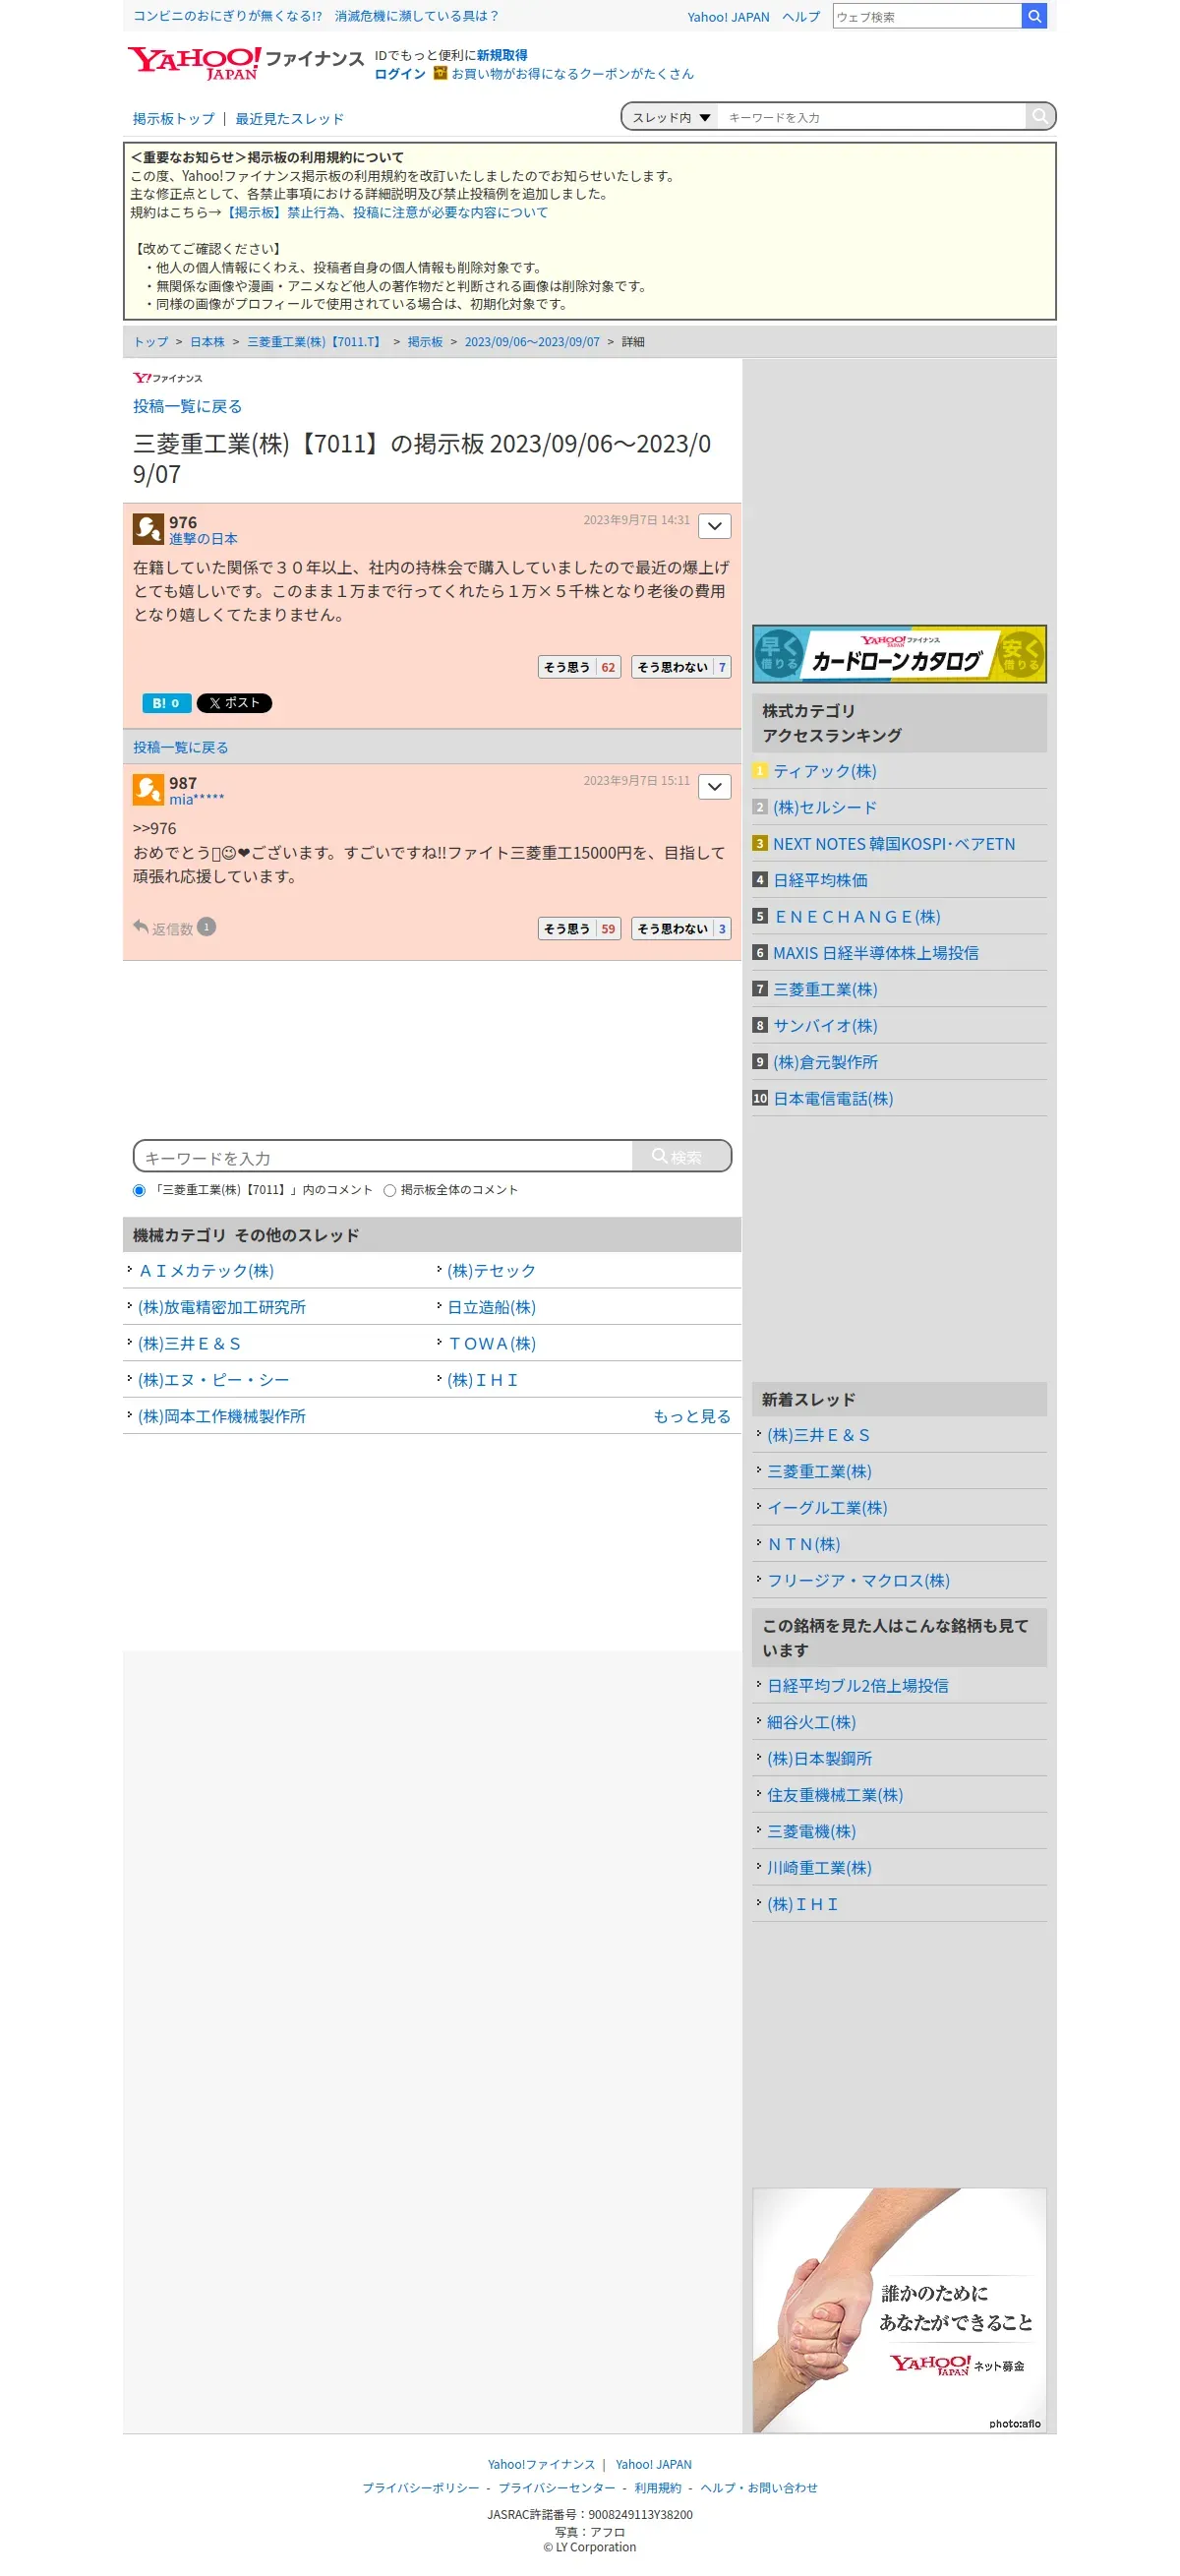Click username mia*****
This screenshot has height=2576, width=1180.
point(197,800)
